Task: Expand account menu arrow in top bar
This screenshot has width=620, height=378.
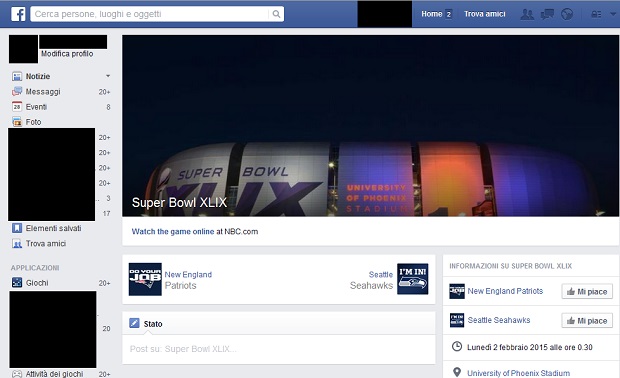Action: coord(613,14)
